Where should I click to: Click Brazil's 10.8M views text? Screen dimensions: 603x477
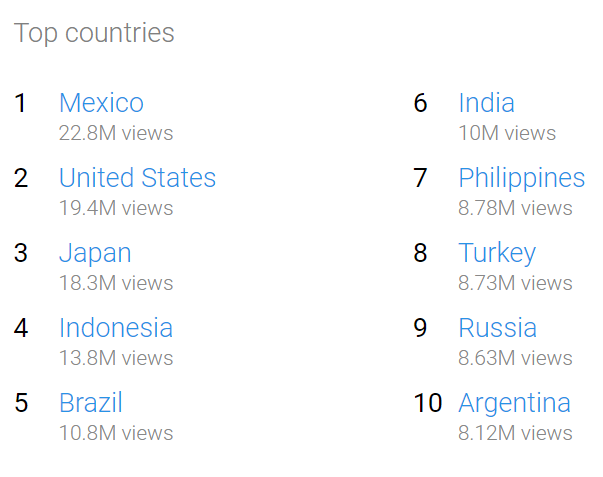pyautogui.click(x=116, y=433)
